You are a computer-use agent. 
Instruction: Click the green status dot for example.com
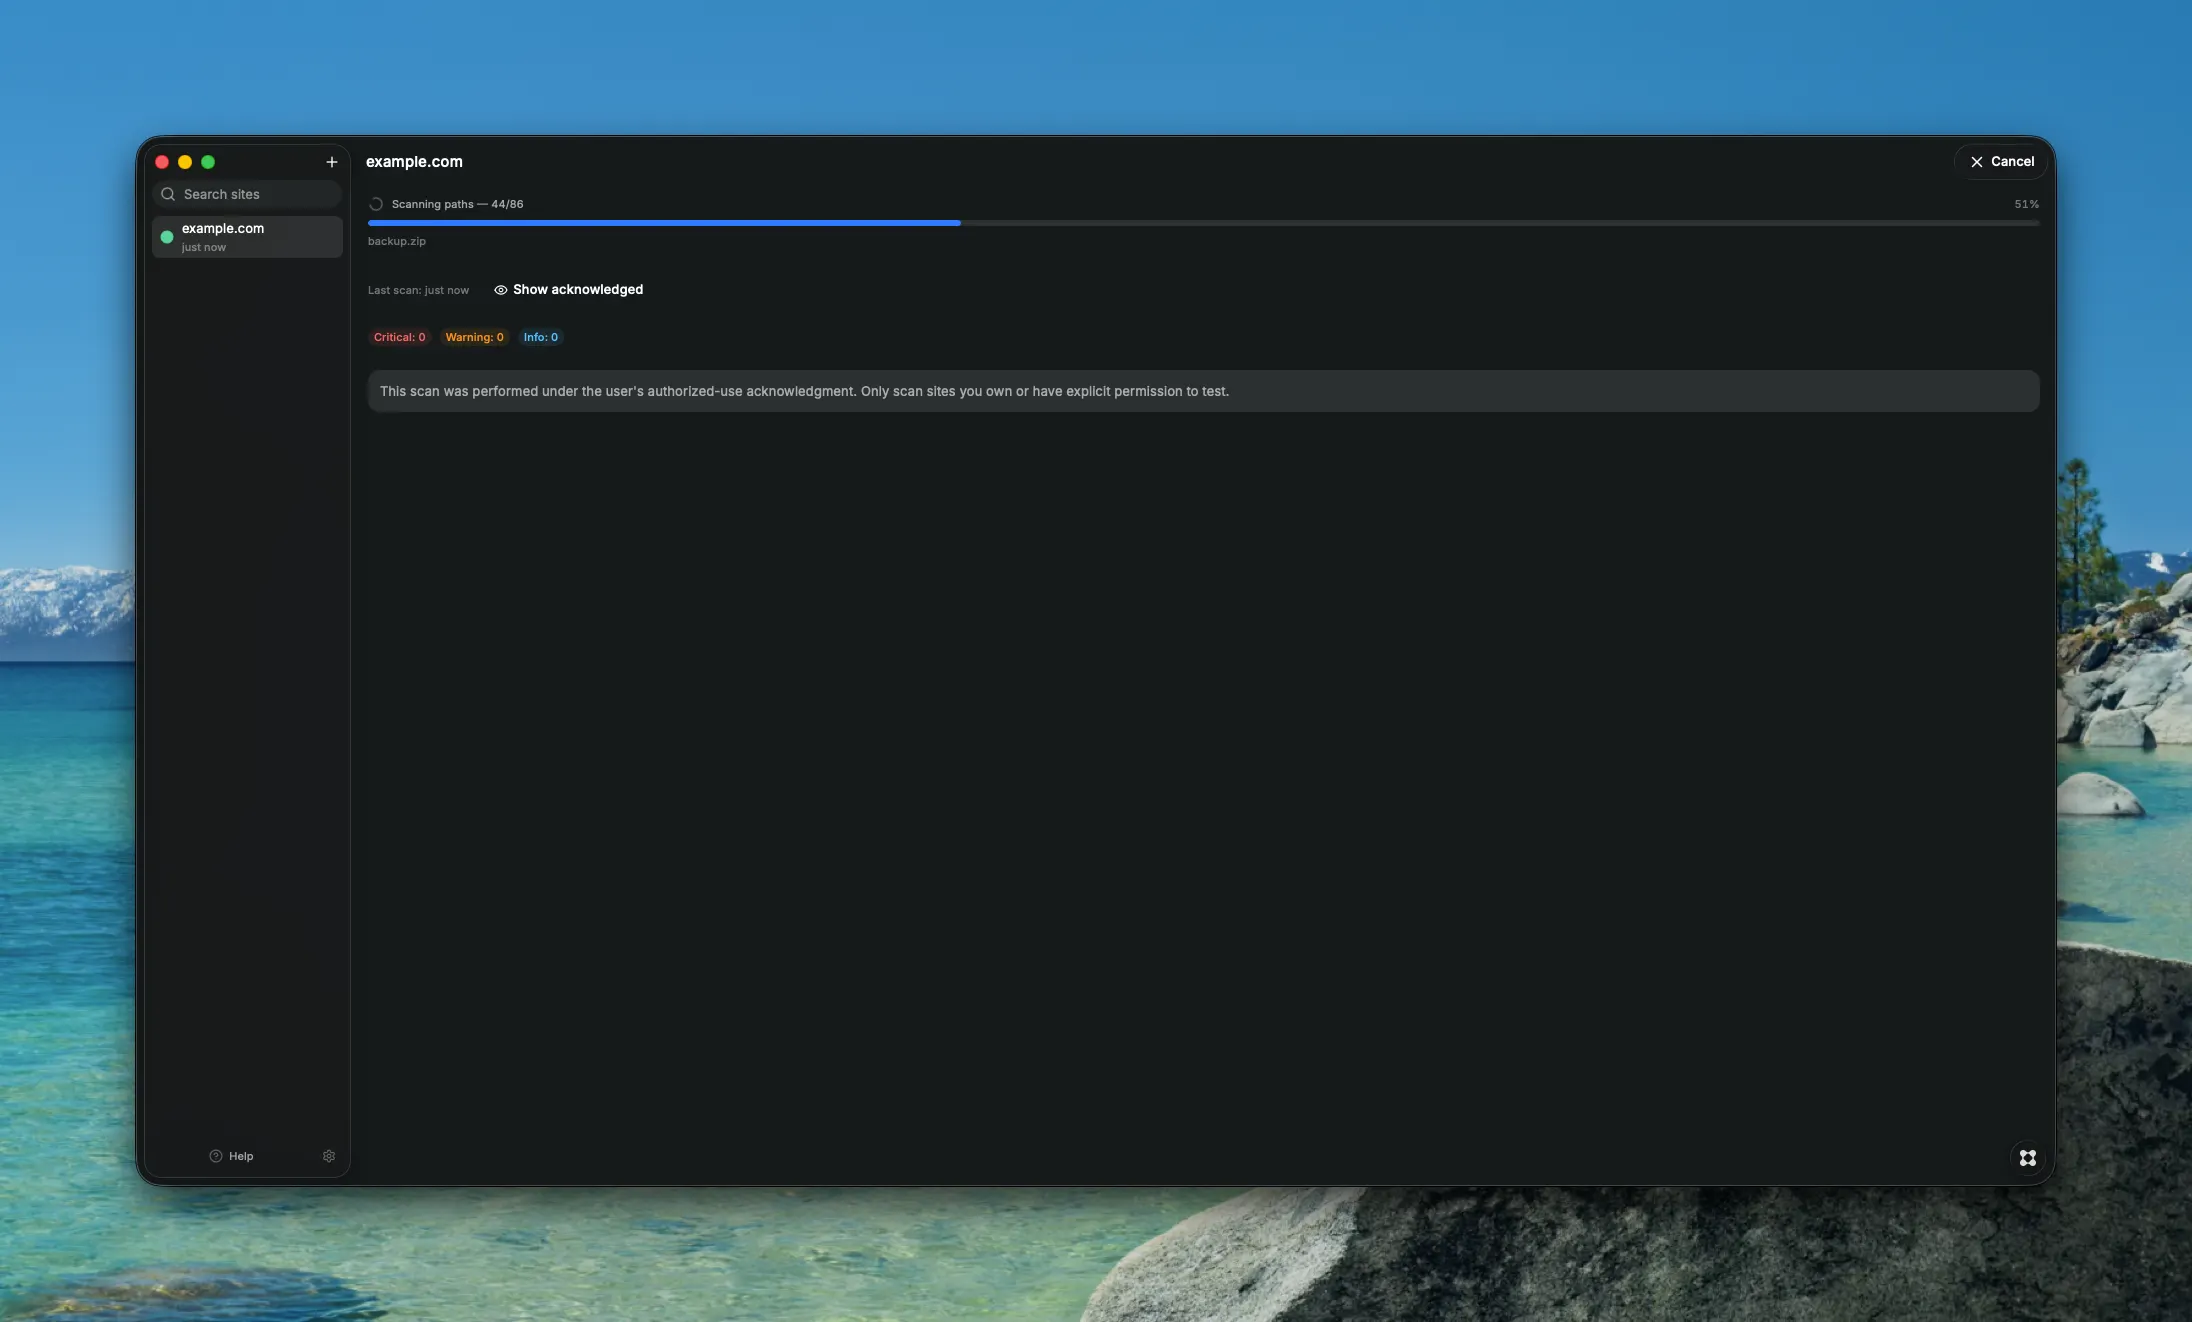(167, 237)
